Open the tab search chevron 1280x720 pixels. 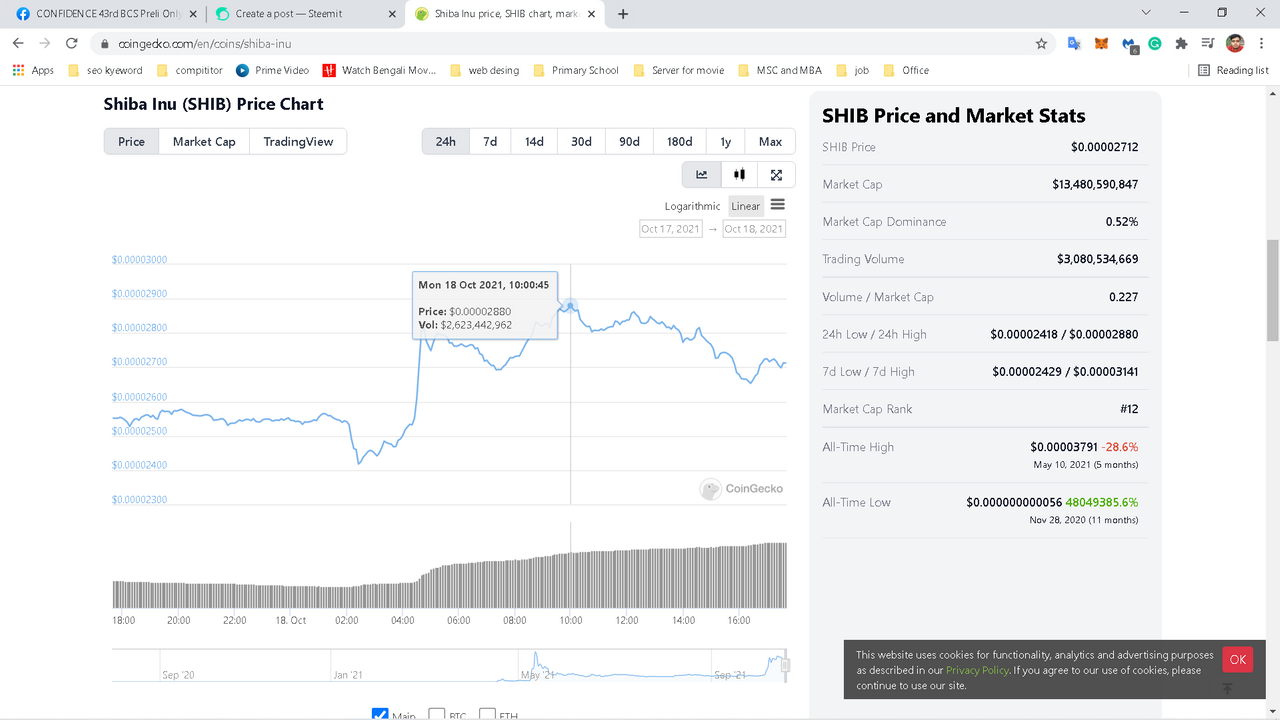1146,13
